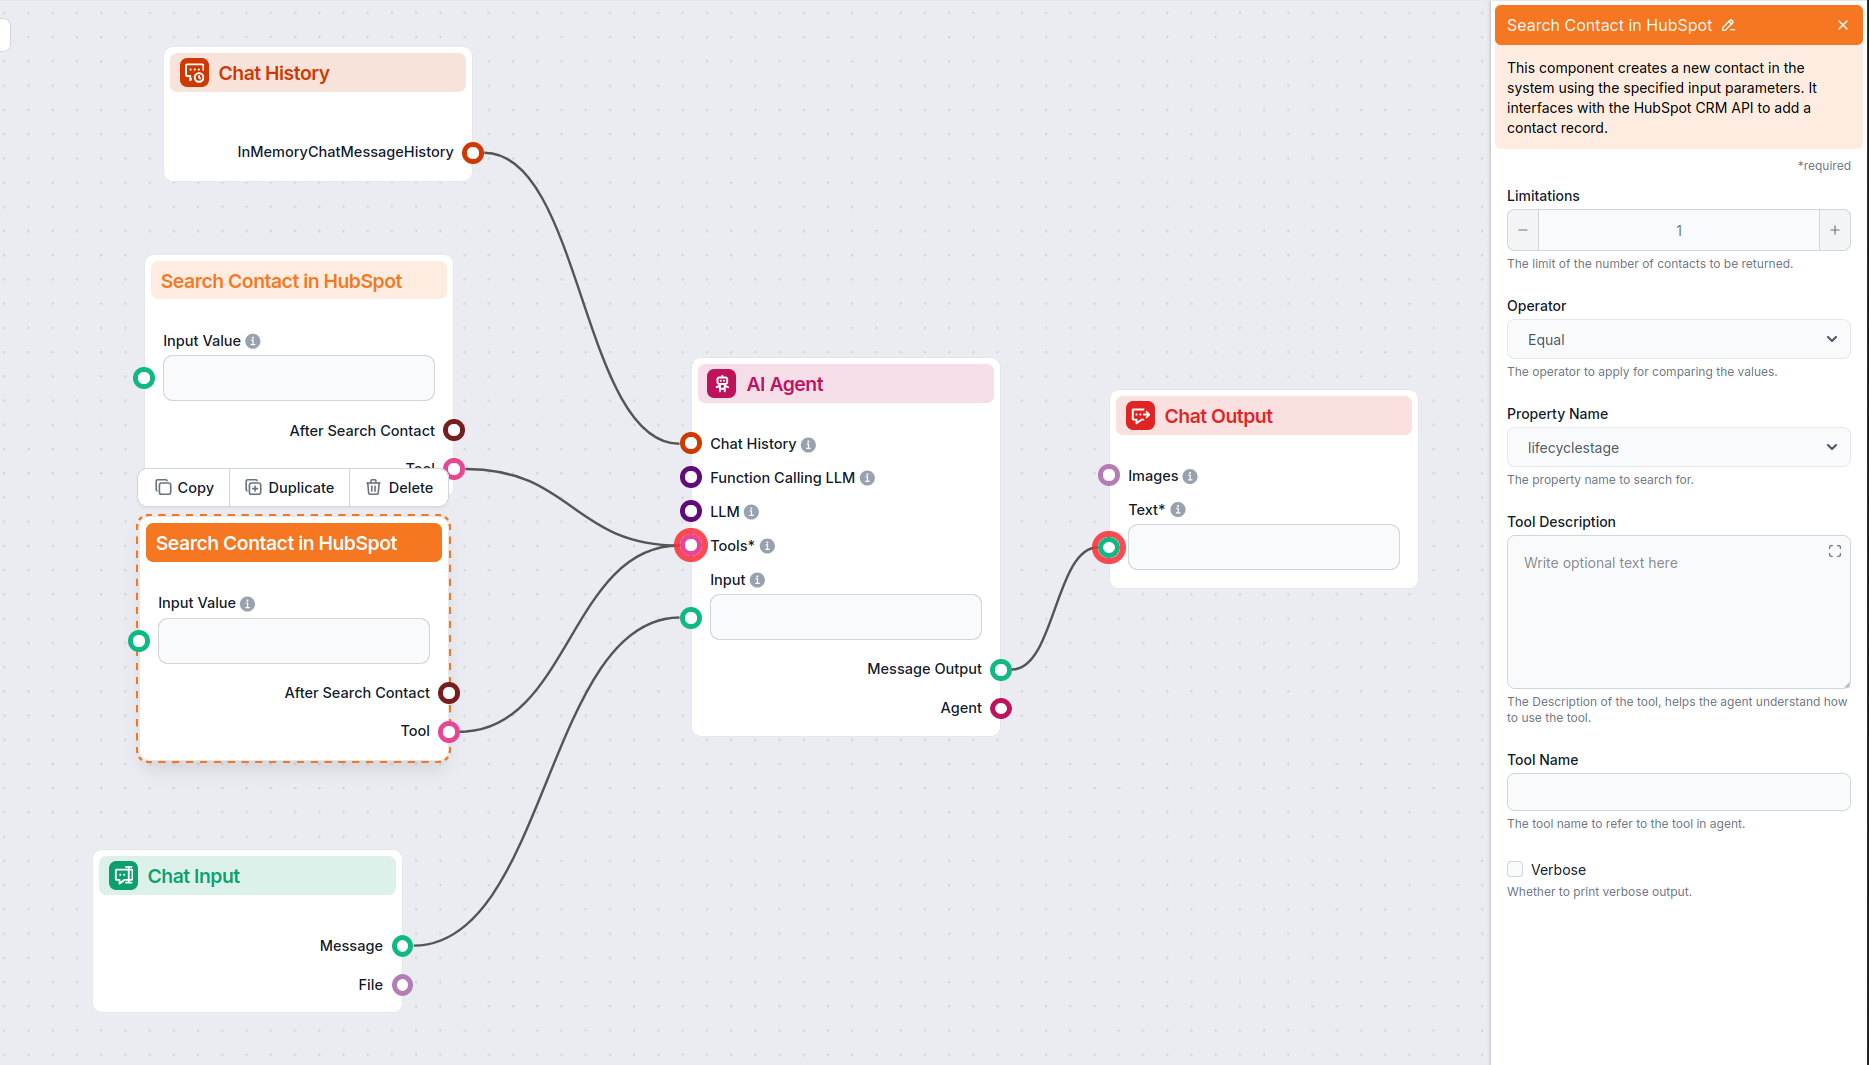The width and height of the screenshot is (1869, 1065).
Task: Choose Copy in the node toolbar
Action: [x=184, y=488]
